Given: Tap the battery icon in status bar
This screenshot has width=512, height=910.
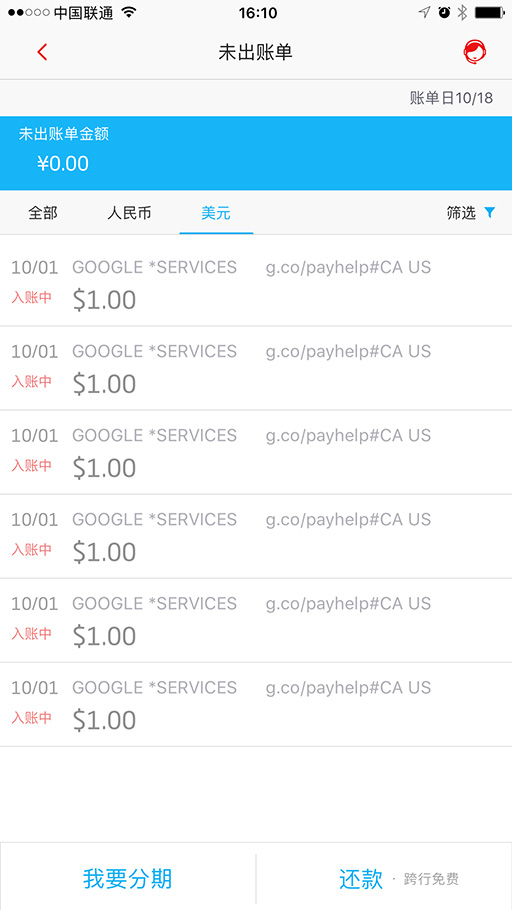Looking at the screenshot, I should pyautogui.click(x=489, y=12).
